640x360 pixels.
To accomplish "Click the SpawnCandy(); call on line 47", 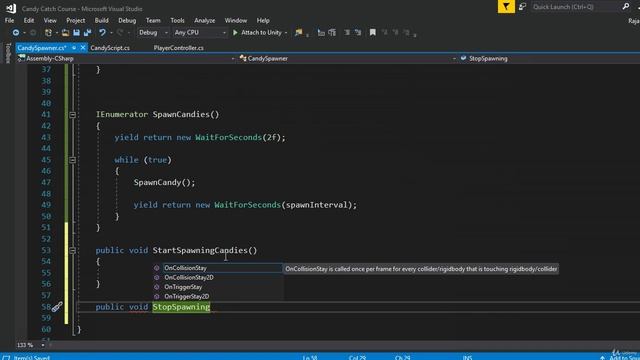I will click(164, 182).
